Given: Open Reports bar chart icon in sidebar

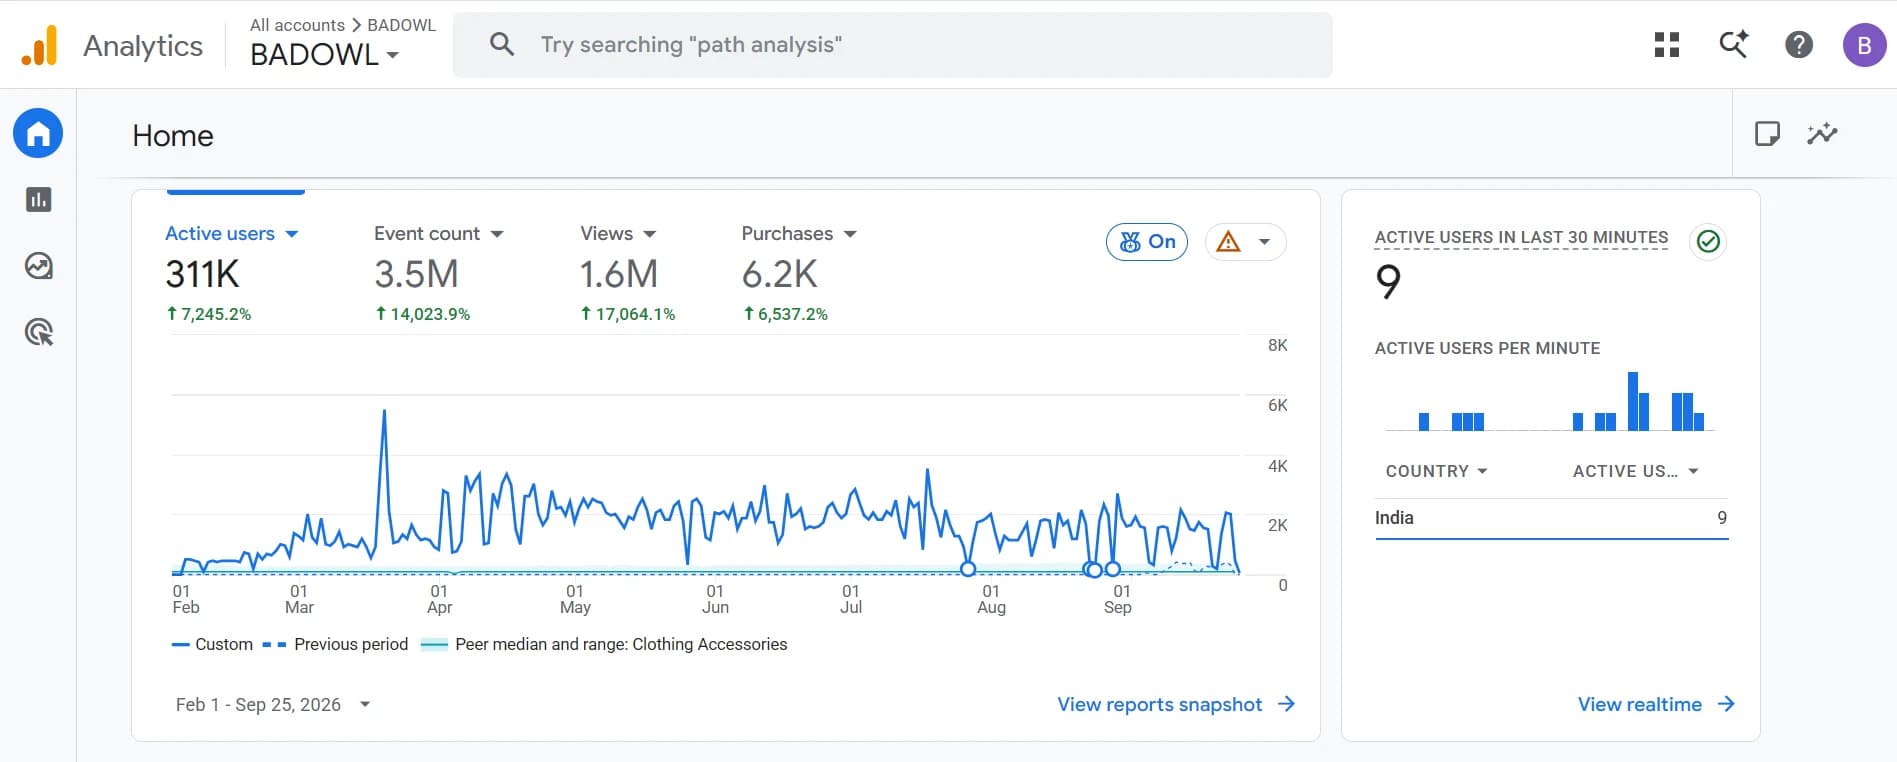Looking at the screenshot, I should point(38,200).
